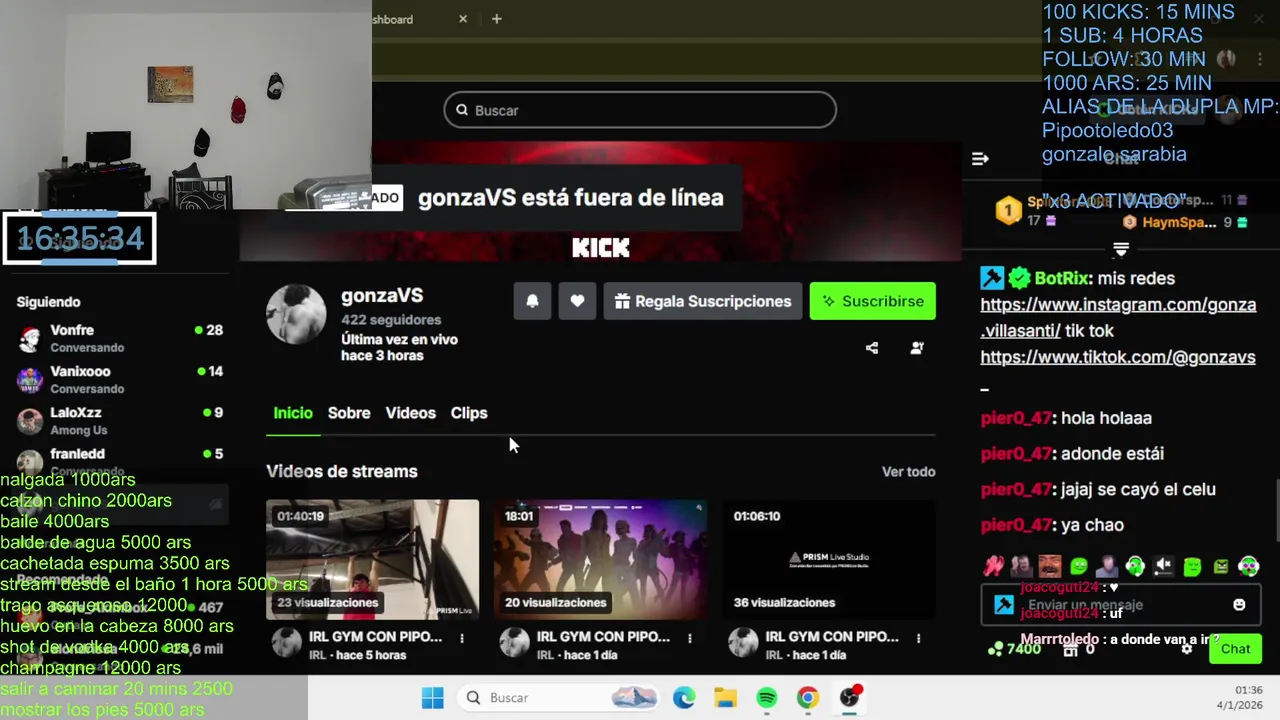This screenshot has width=1280, height=720.
Task: Click the gift shop icon showing 0
Action: [1070, 649]
